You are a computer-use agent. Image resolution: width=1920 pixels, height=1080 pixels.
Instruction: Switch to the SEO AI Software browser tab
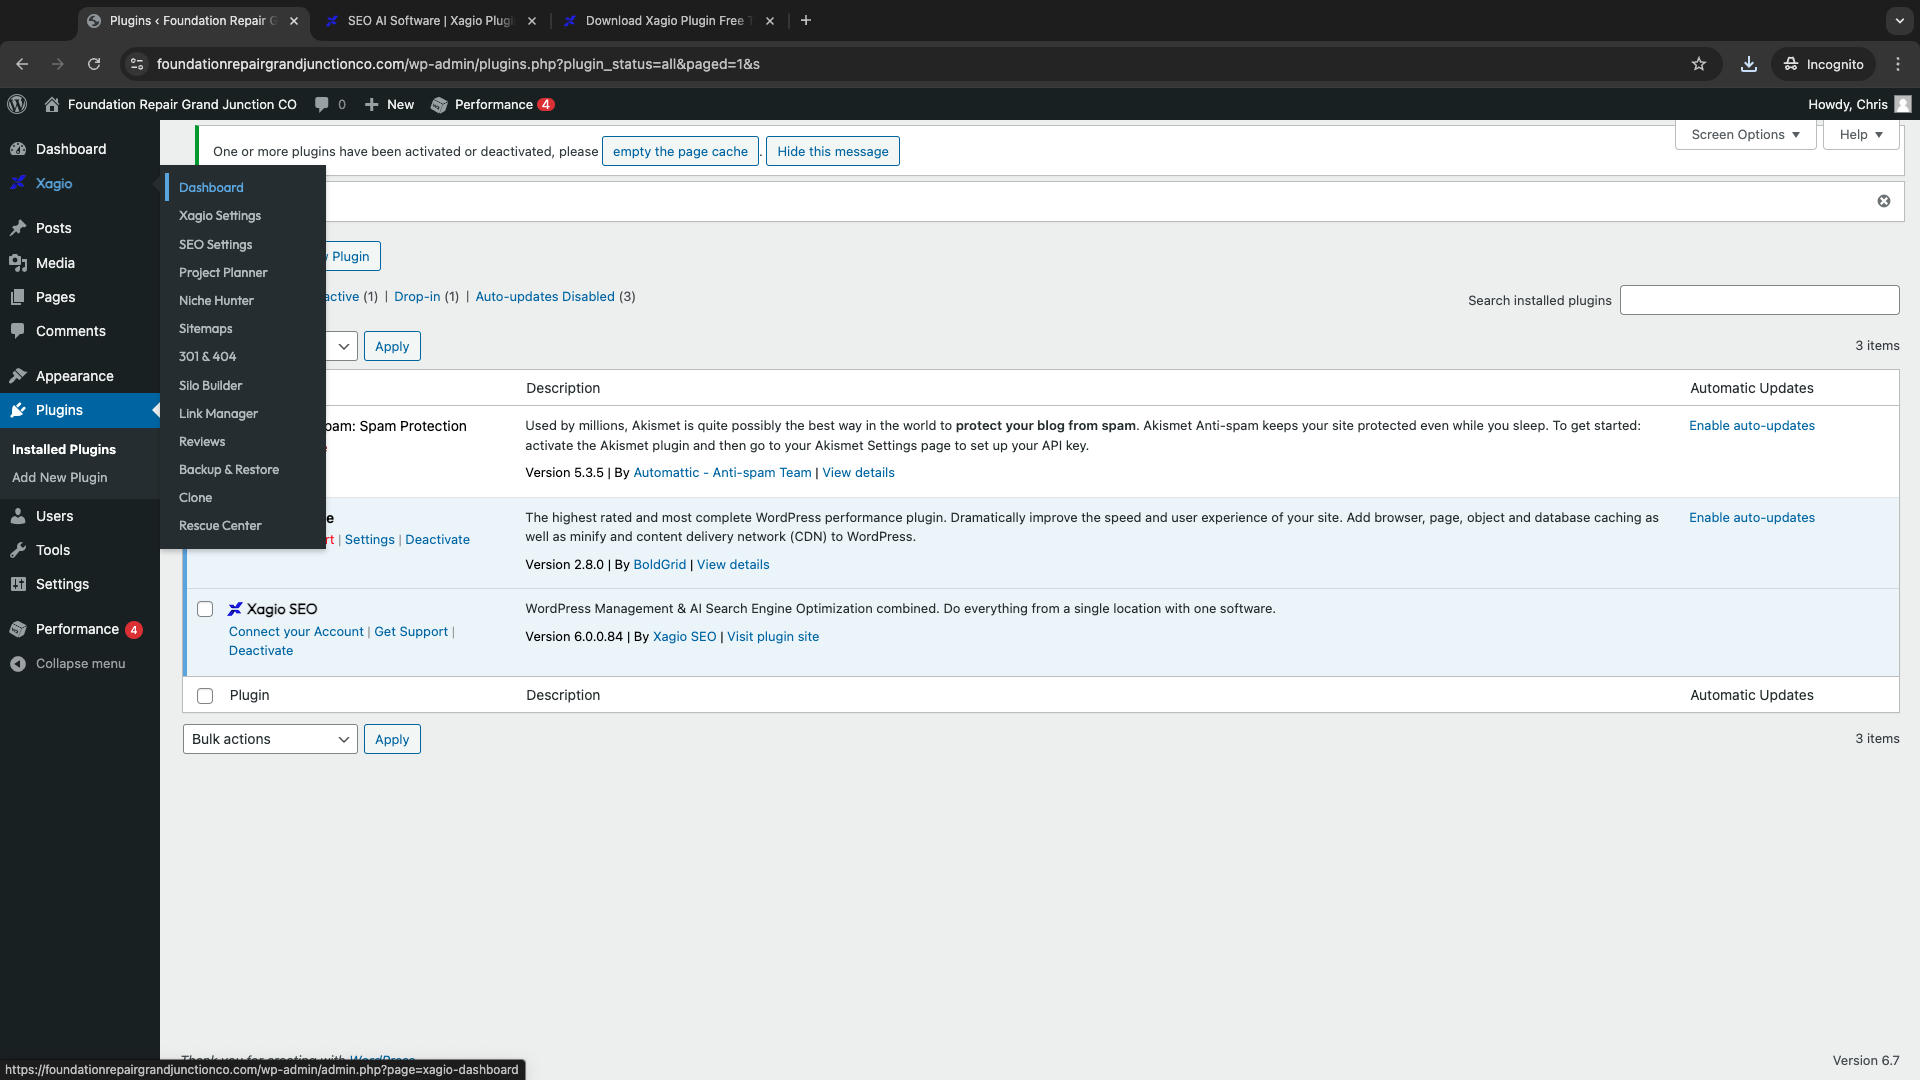[431, 20]
